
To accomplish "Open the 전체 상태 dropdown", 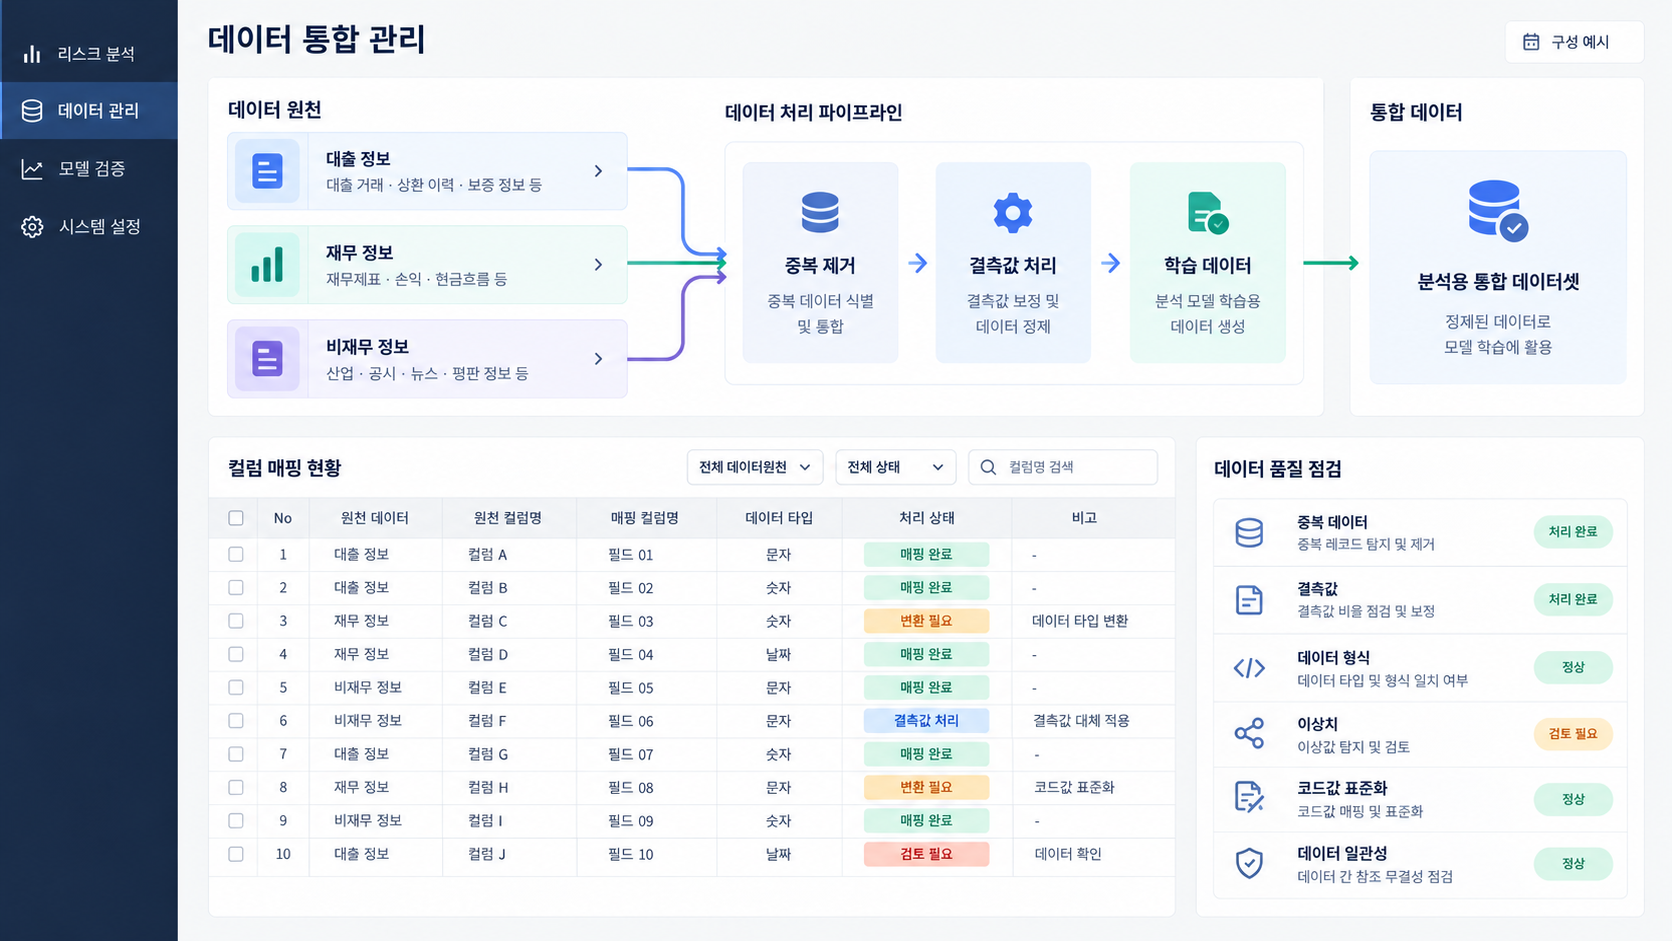I will [x=895, y=467].
